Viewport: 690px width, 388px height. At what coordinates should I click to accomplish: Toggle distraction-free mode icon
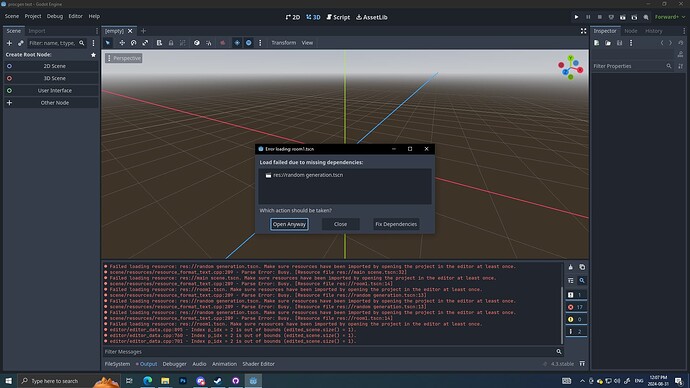(x=583, y=31)
